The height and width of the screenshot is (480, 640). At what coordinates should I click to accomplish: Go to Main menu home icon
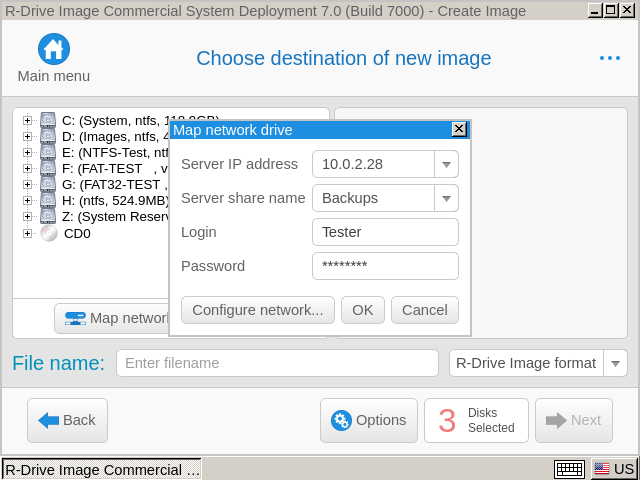point(54,49)
